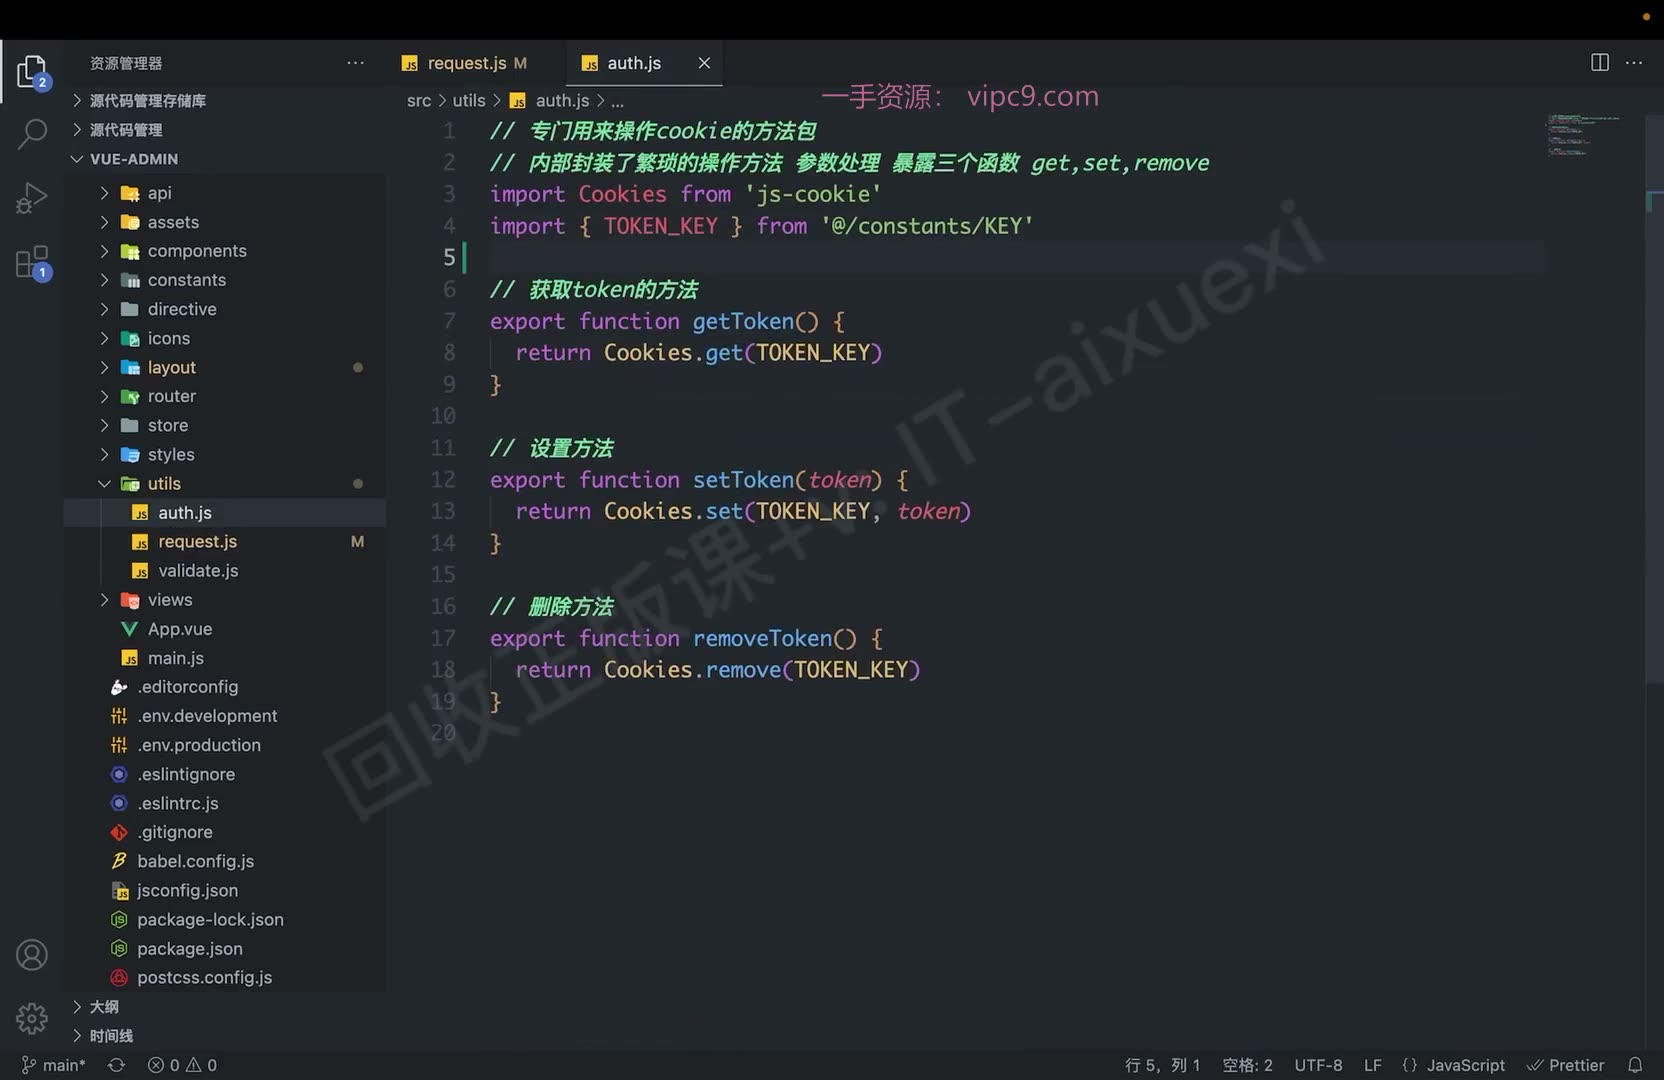
Task: Click the 空格: 2 indentation setting
Action: pyautogui.click(x=1247, y=1065)
